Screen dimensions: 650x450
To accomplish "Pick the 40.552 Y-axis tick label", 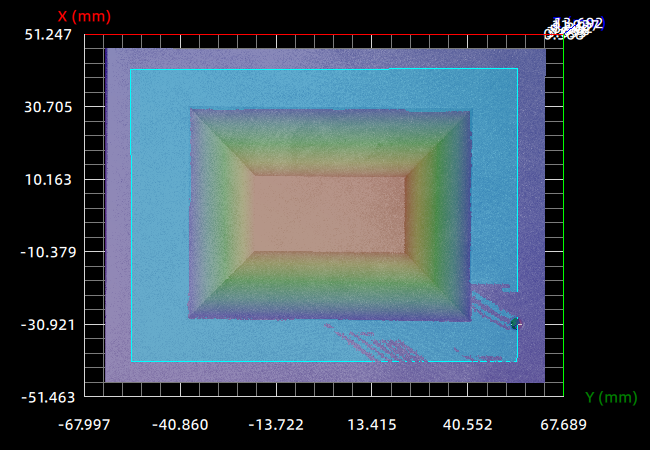I will [467, 425].
